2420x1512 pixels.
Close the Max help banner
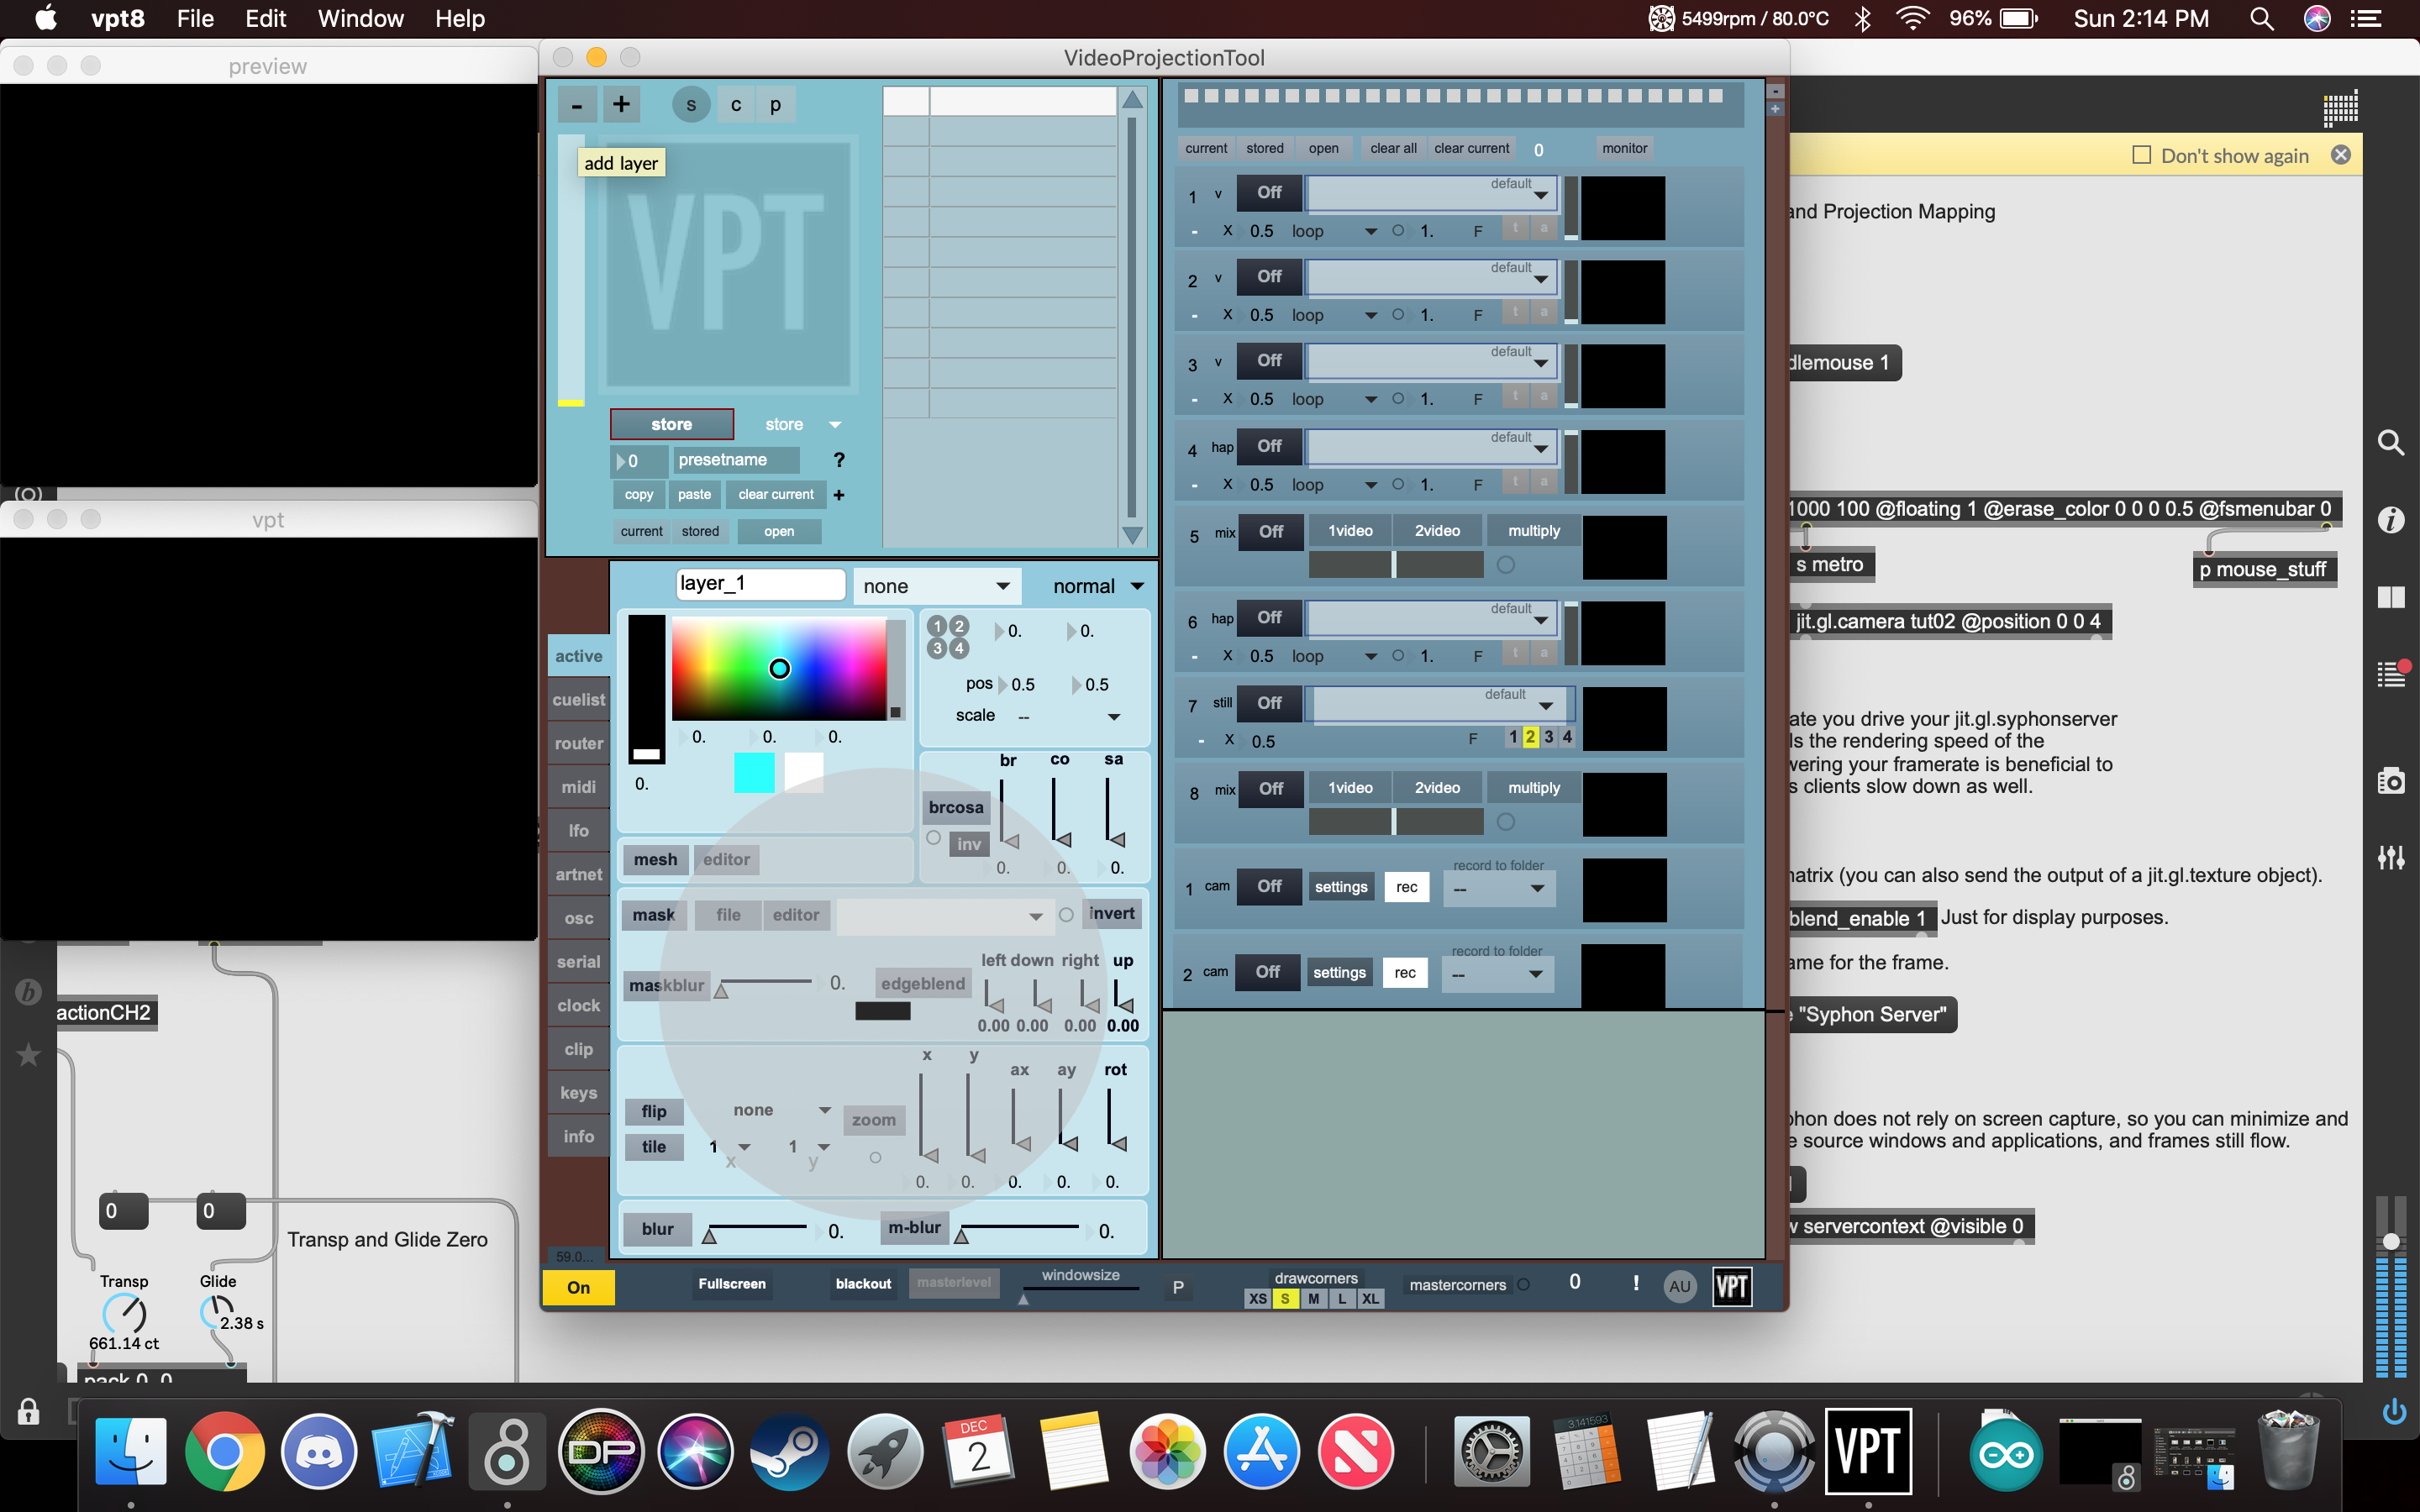tap(2341, 155)
